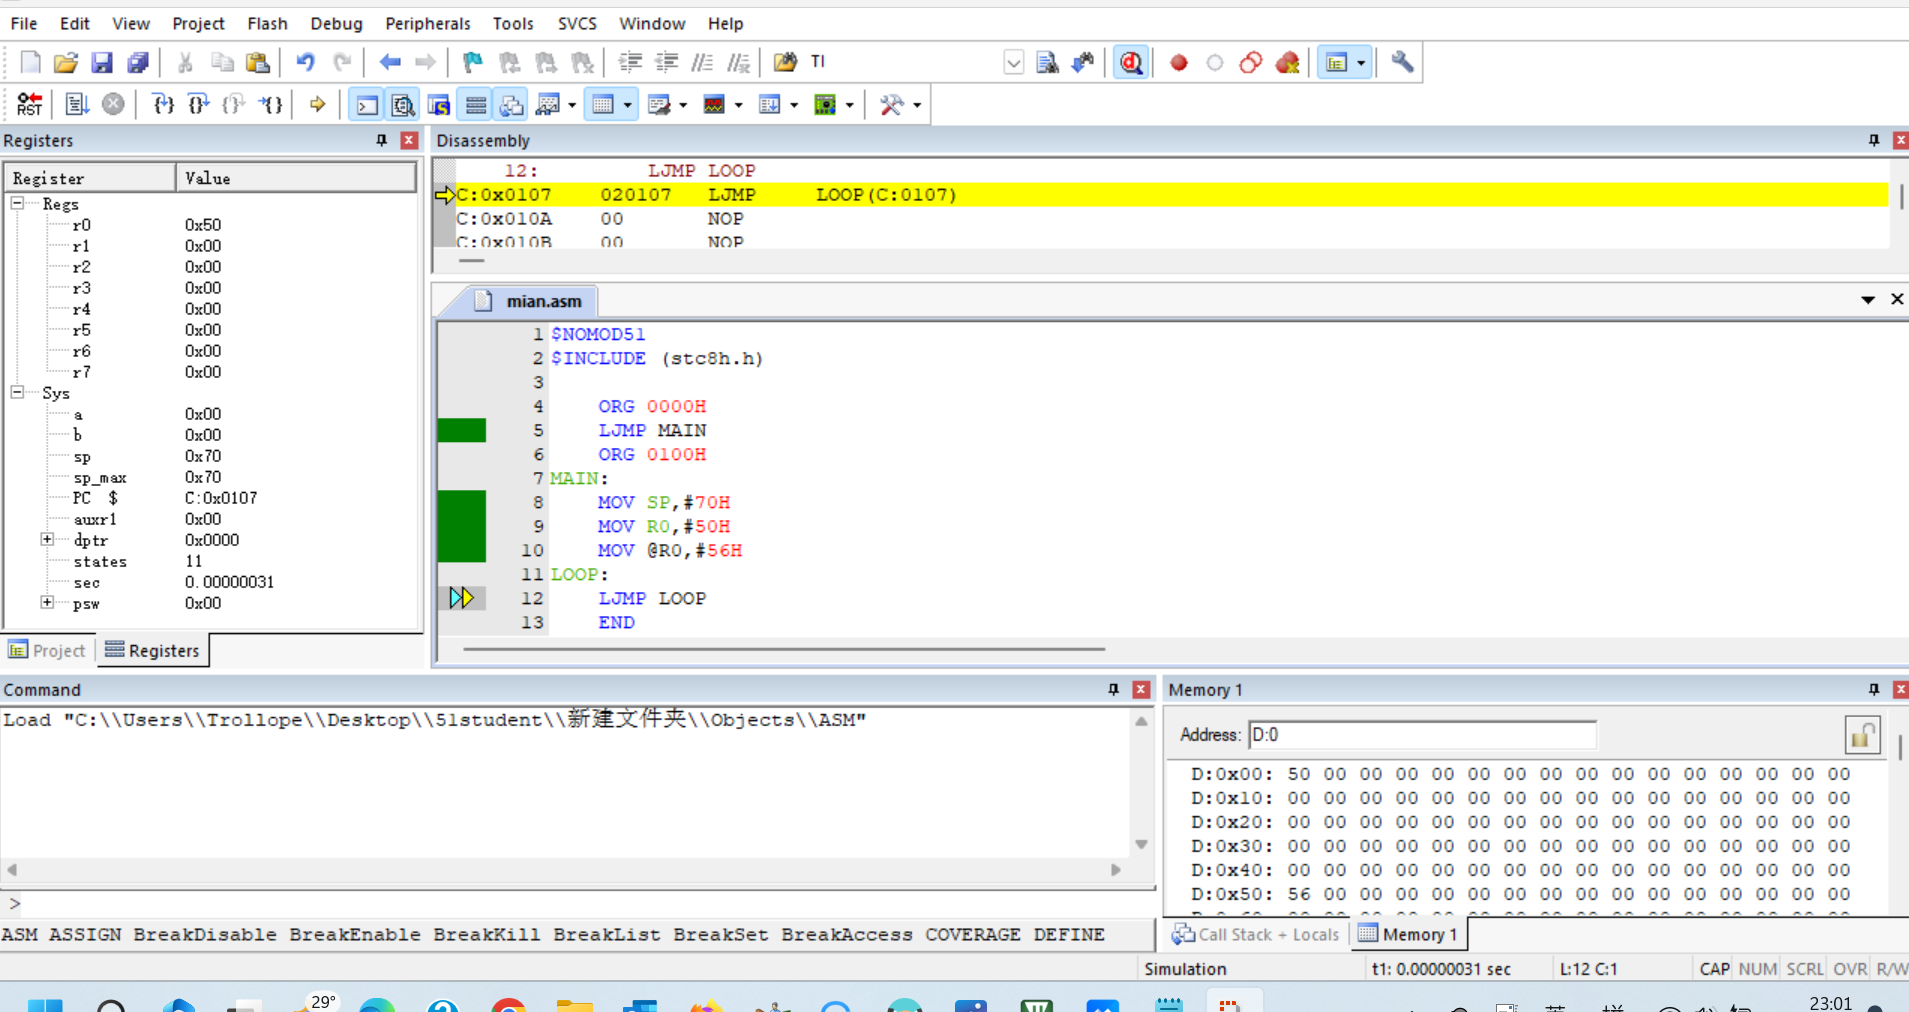Click the Paste icon
The height and width of the screenshot is (1012, 1909).
(x=258, y=62)
